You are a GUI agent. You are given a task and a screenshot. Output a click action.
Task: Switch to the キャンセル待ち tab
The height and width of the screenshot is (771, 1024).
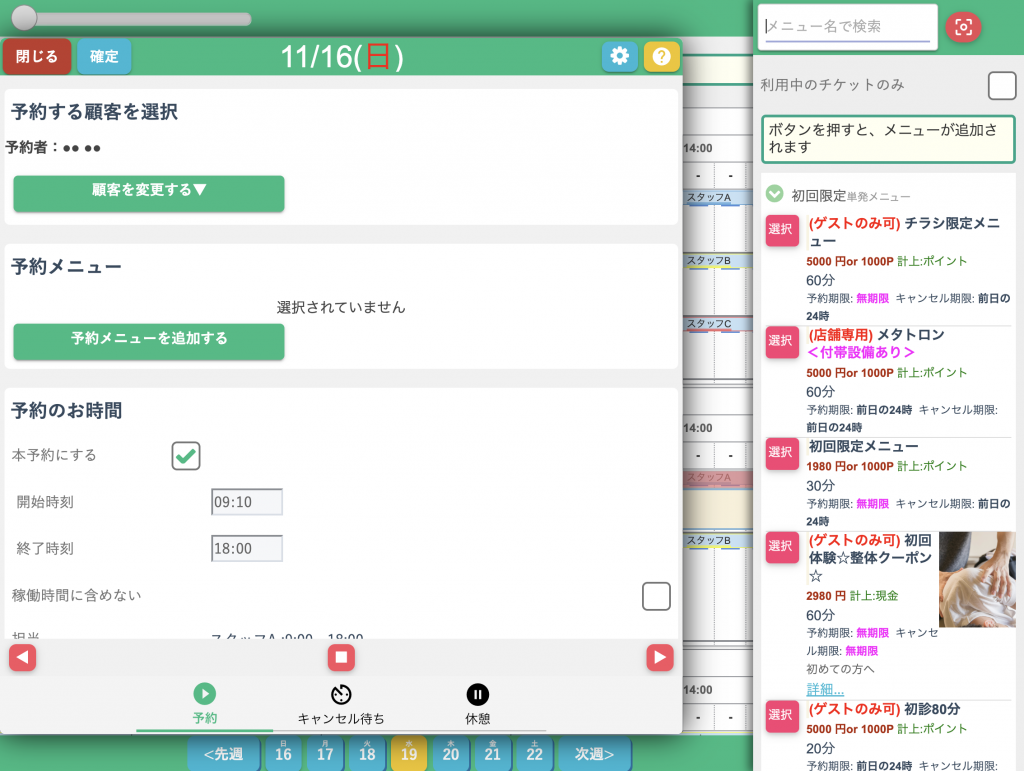pos(341,705)
